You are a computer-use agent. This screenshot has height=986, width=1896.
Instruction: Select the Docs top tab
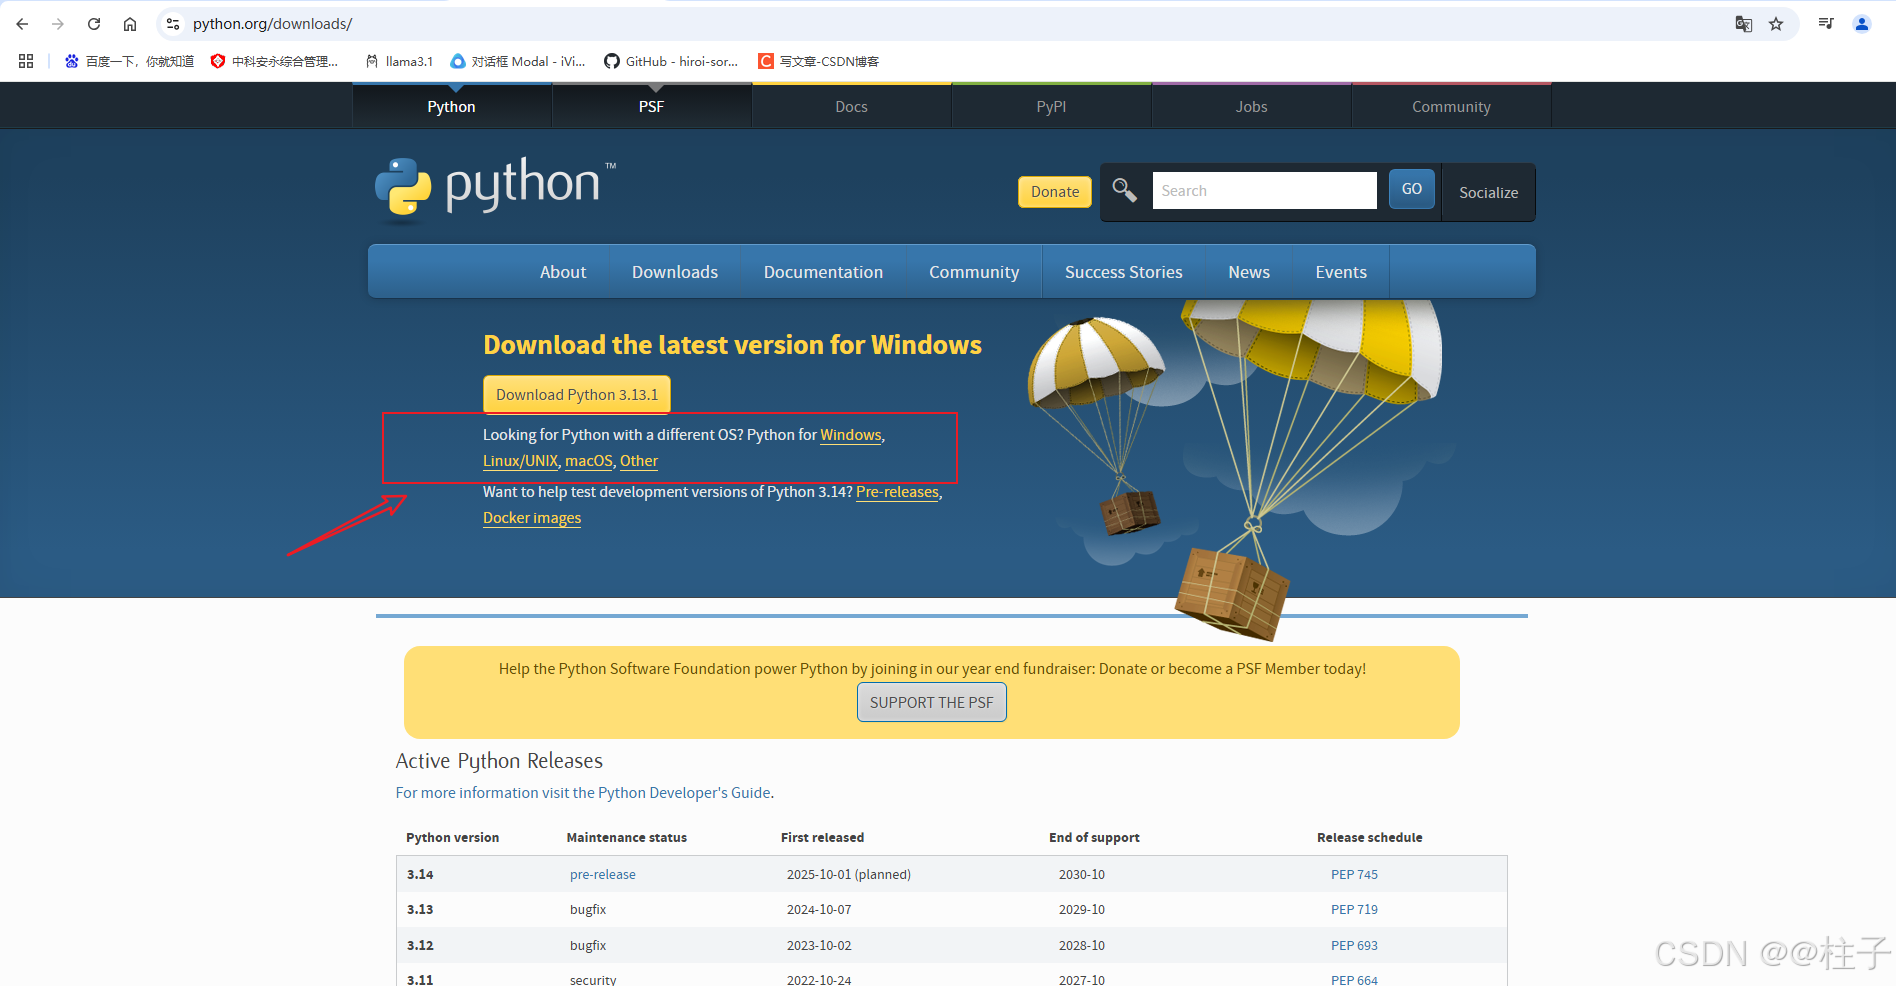pos(851,106)
